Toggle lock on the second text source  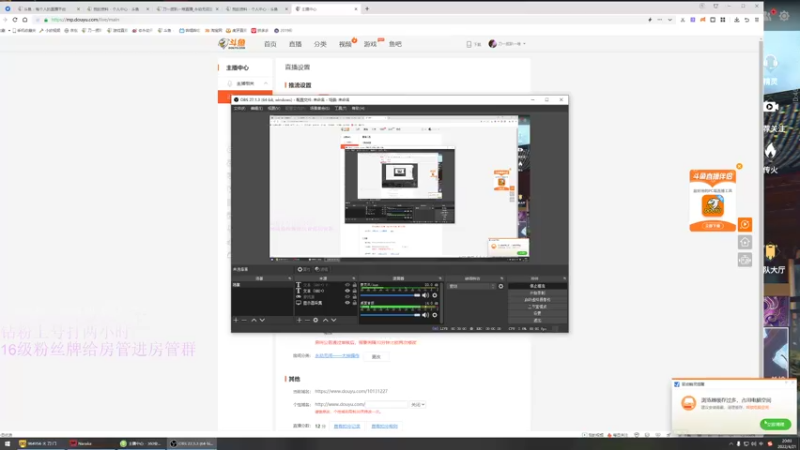(x=355, y=291)
